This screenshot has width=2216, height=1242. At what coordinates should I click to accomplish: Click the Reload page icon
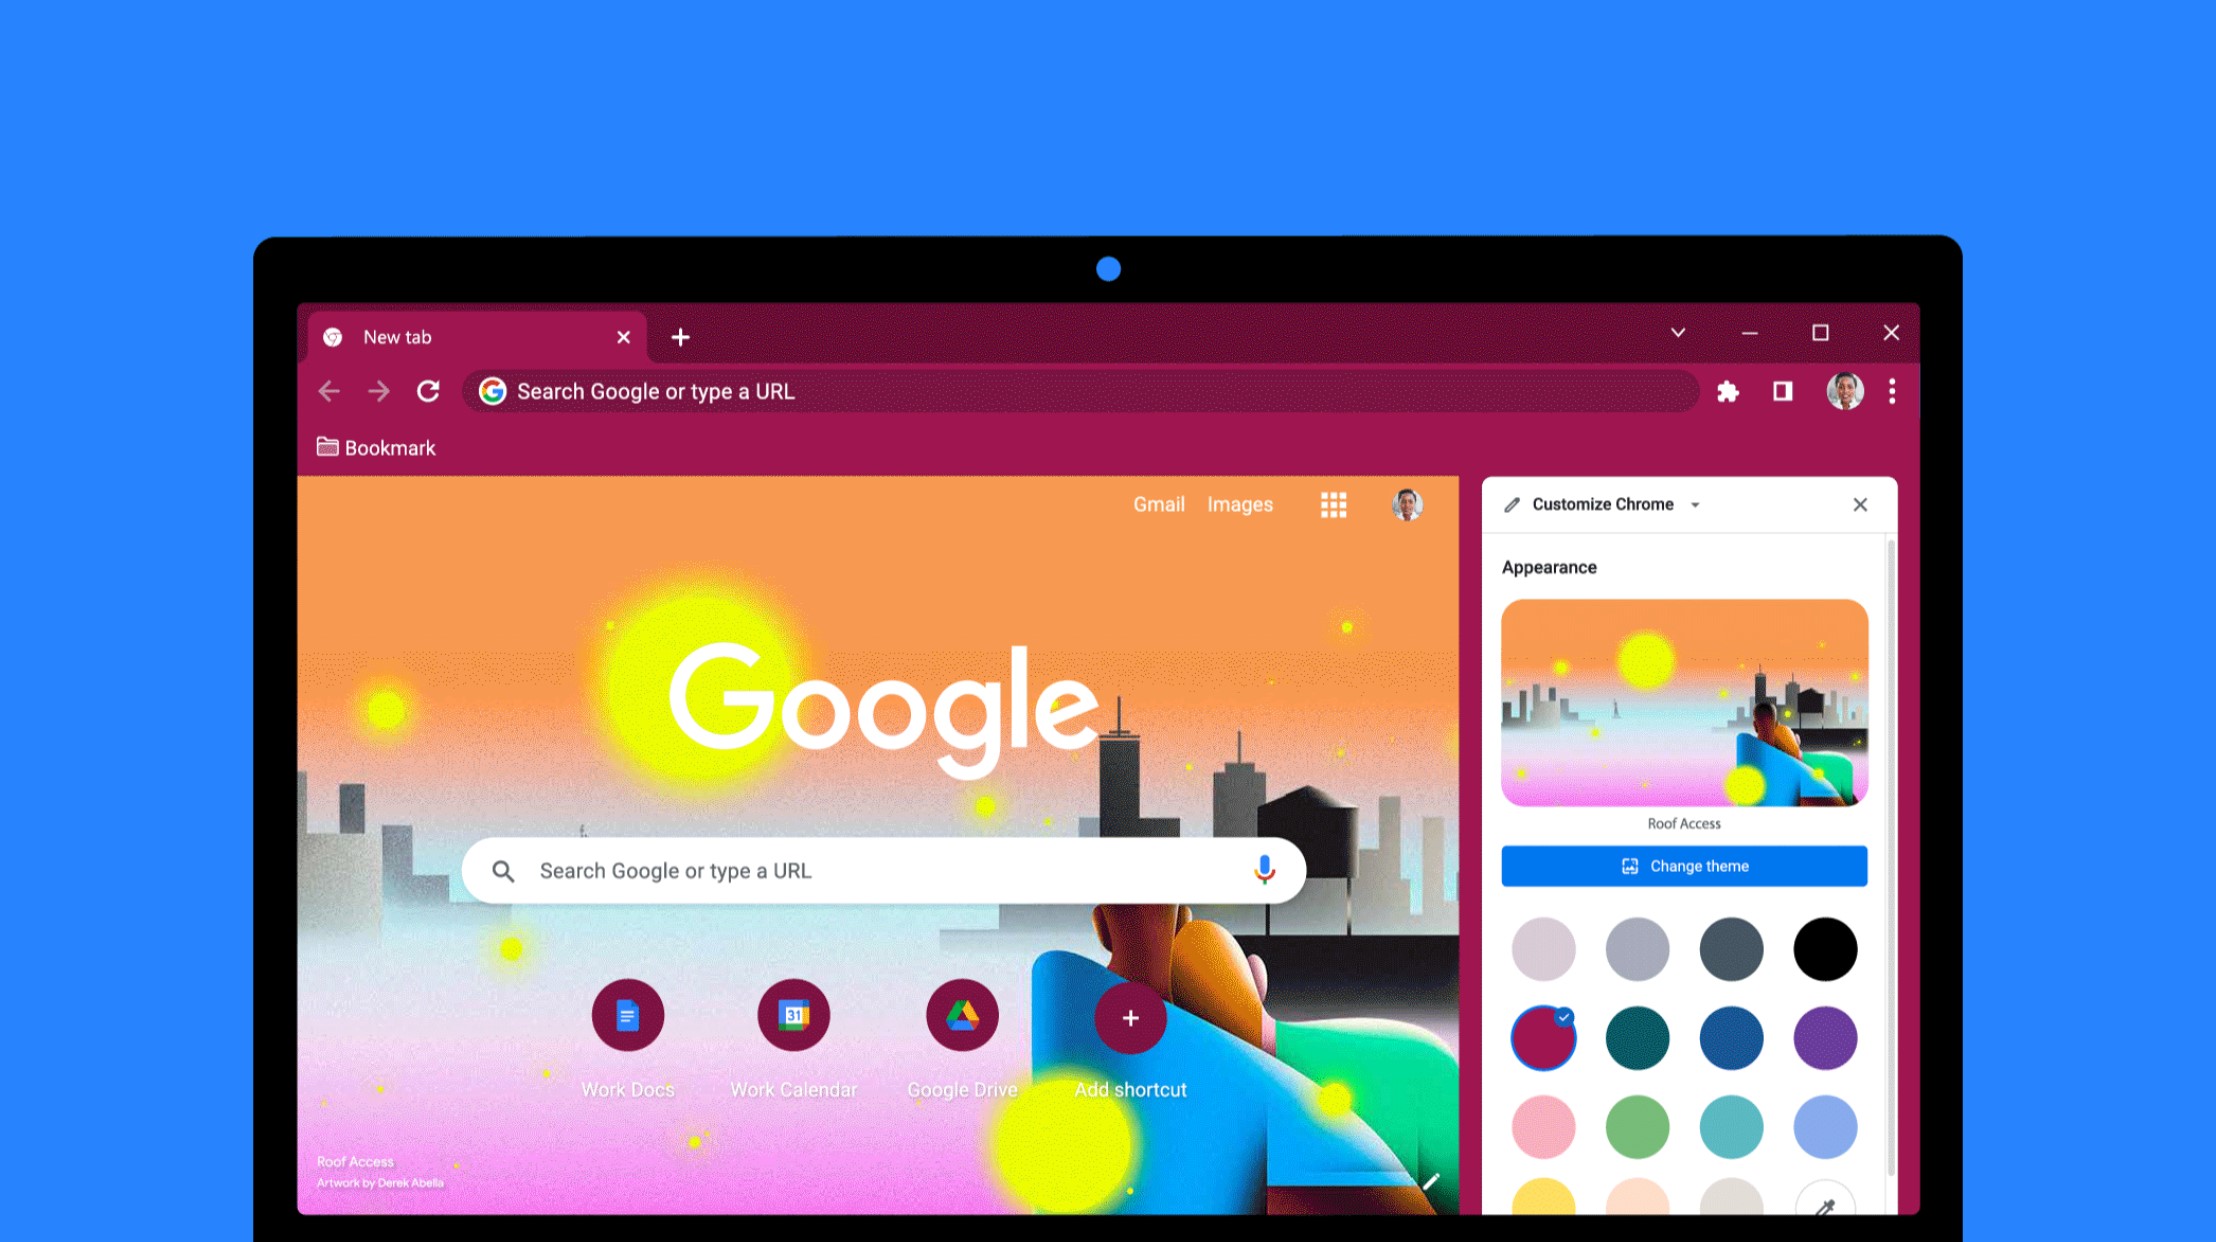click(x=429, y=391)
